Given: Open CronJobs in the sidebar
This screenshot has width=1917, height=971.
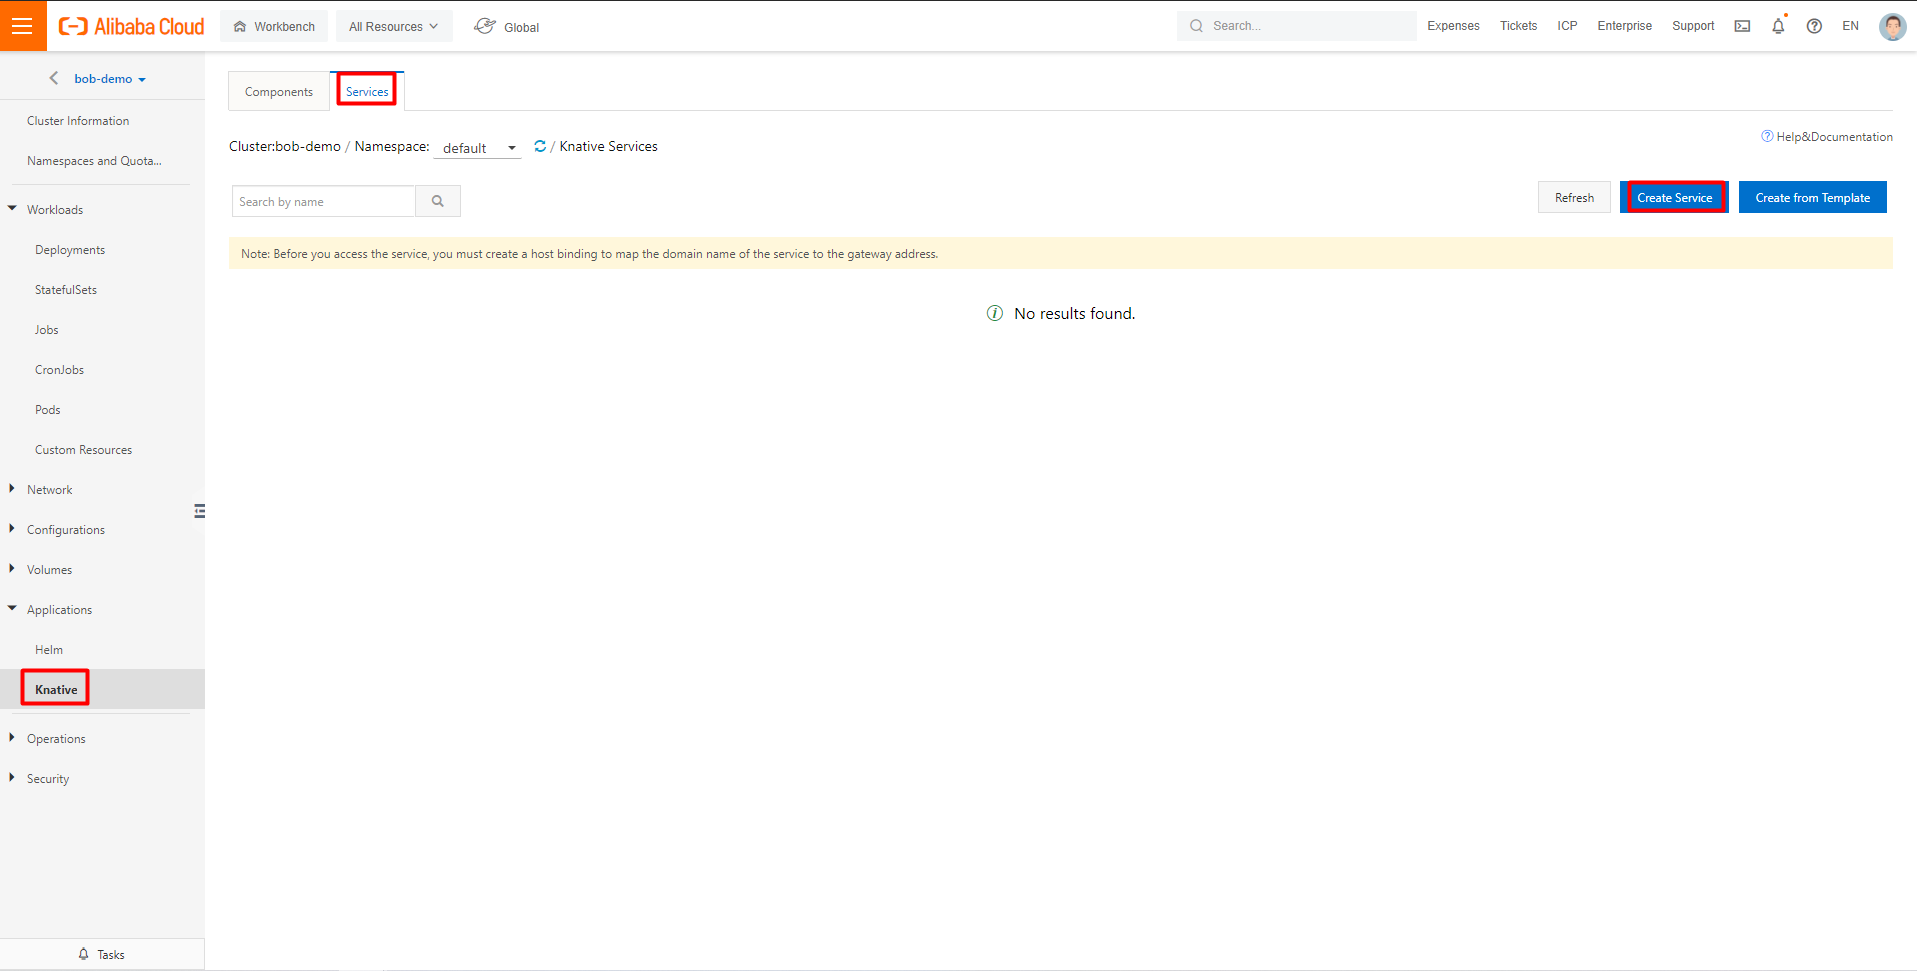Looking at the screenshot, I should [59, 370].
